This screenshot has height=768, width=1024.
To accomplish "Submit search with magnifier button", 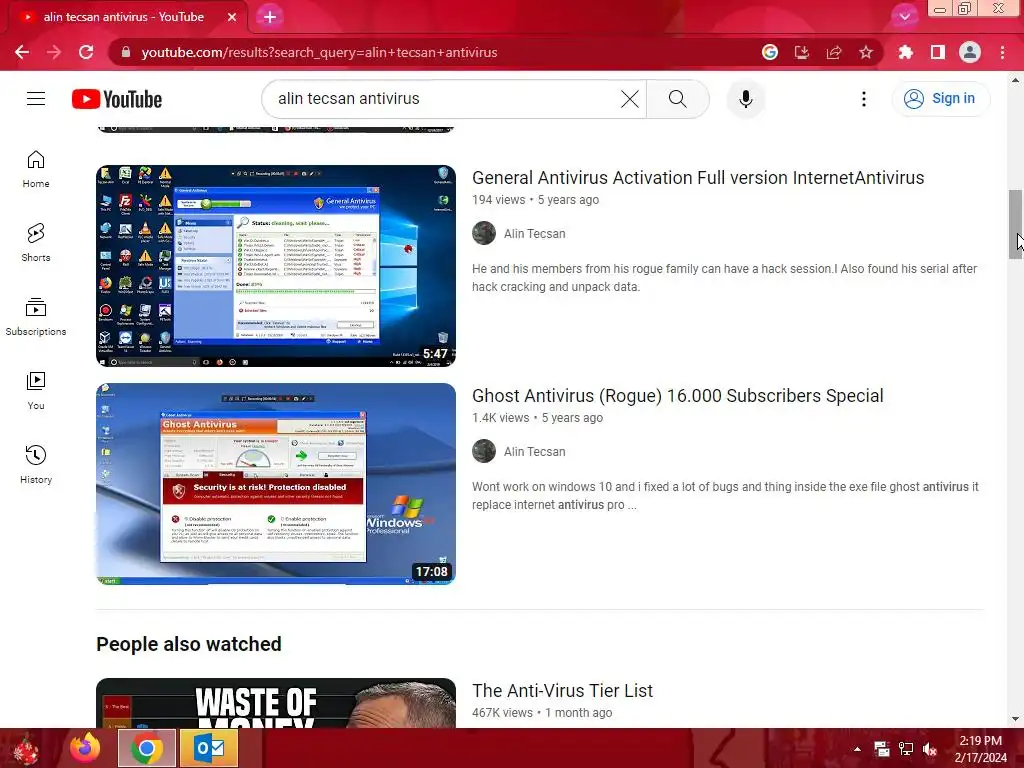I will pos(678,99).
